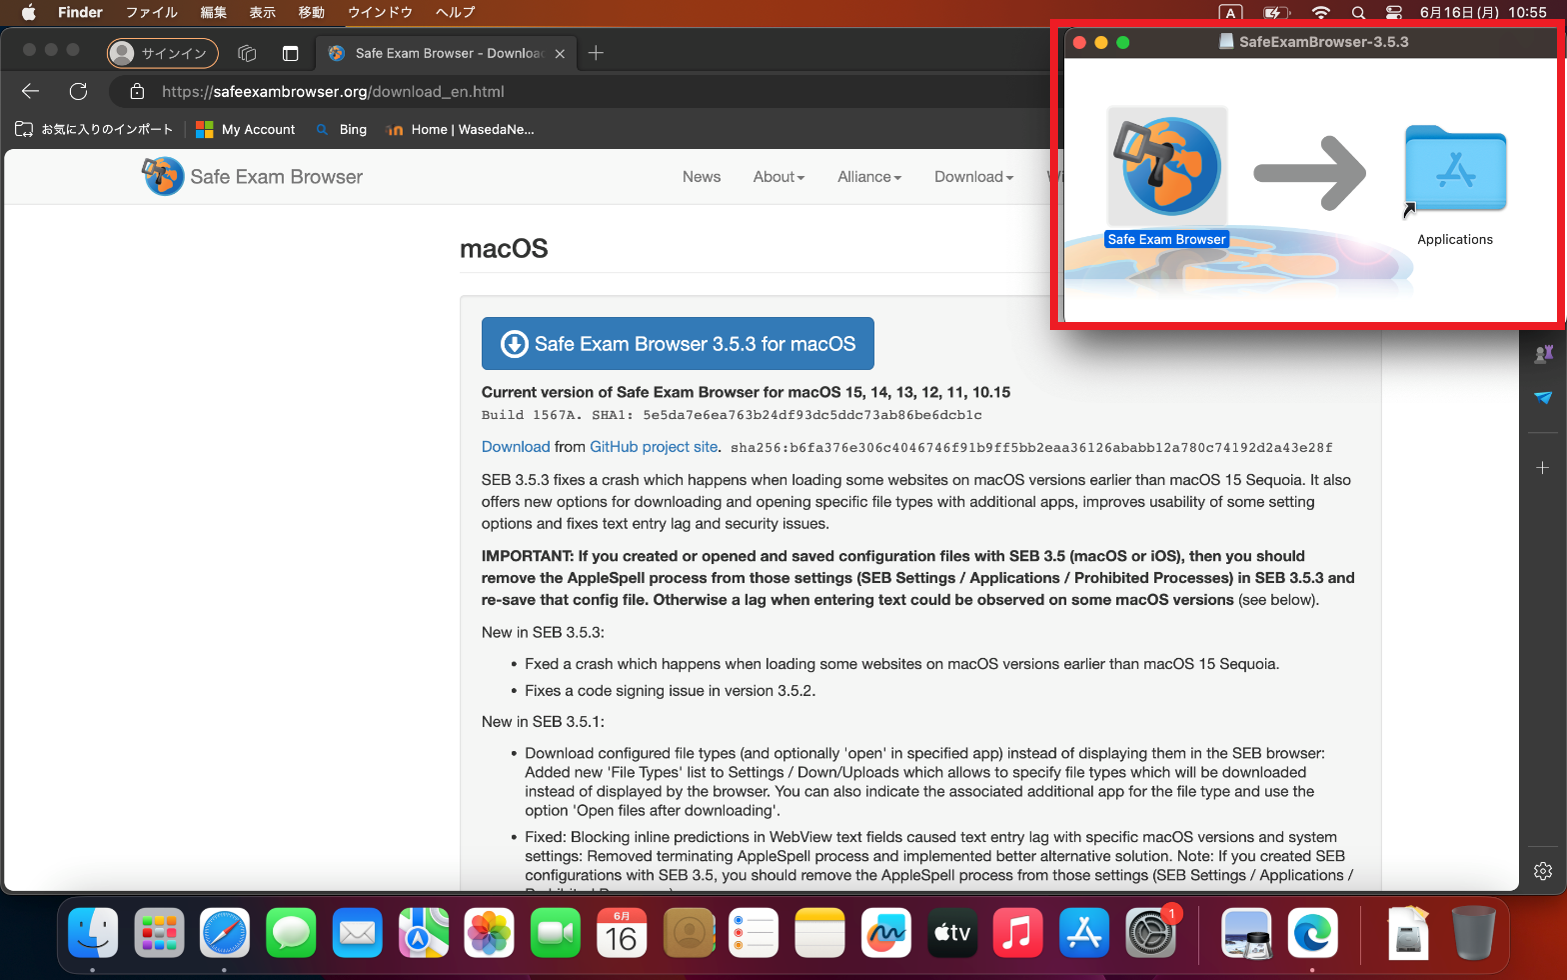Open Edge workspaces icon next to sign-in
Image resolution: width=1567 pixels, height=980 pixels.
pos(247,53)
